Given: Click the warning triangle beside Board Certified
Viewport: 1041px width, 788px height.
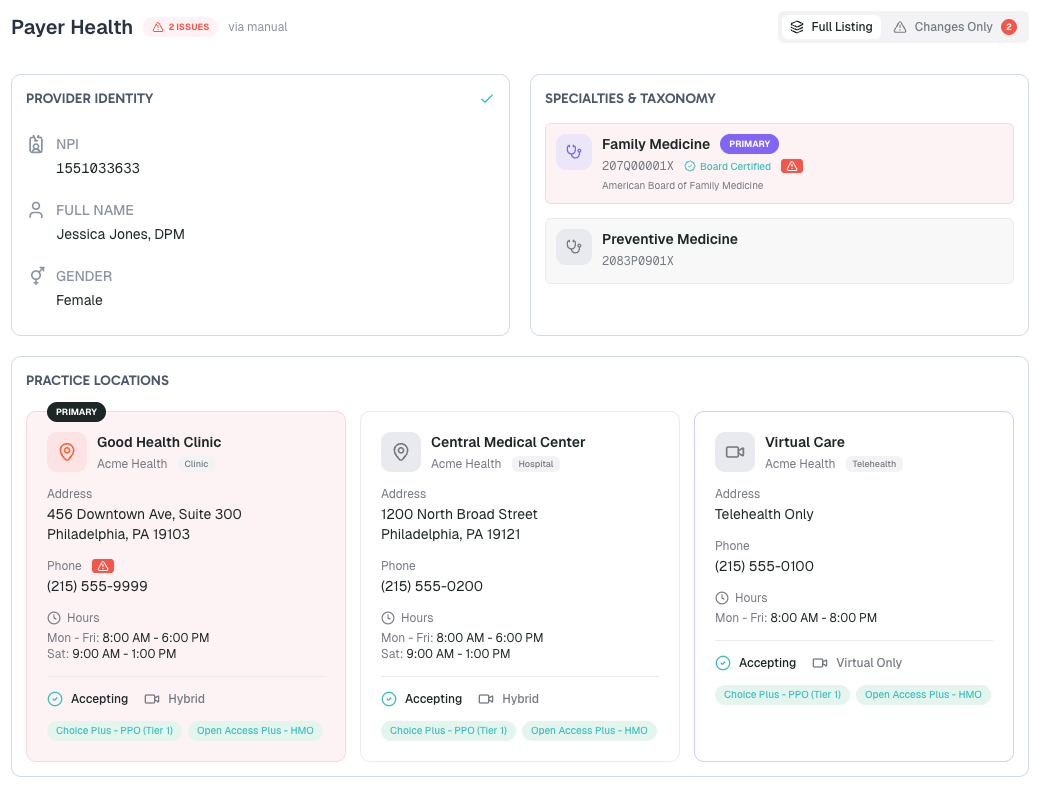Looking at the screenshot, I should (792, 165).
